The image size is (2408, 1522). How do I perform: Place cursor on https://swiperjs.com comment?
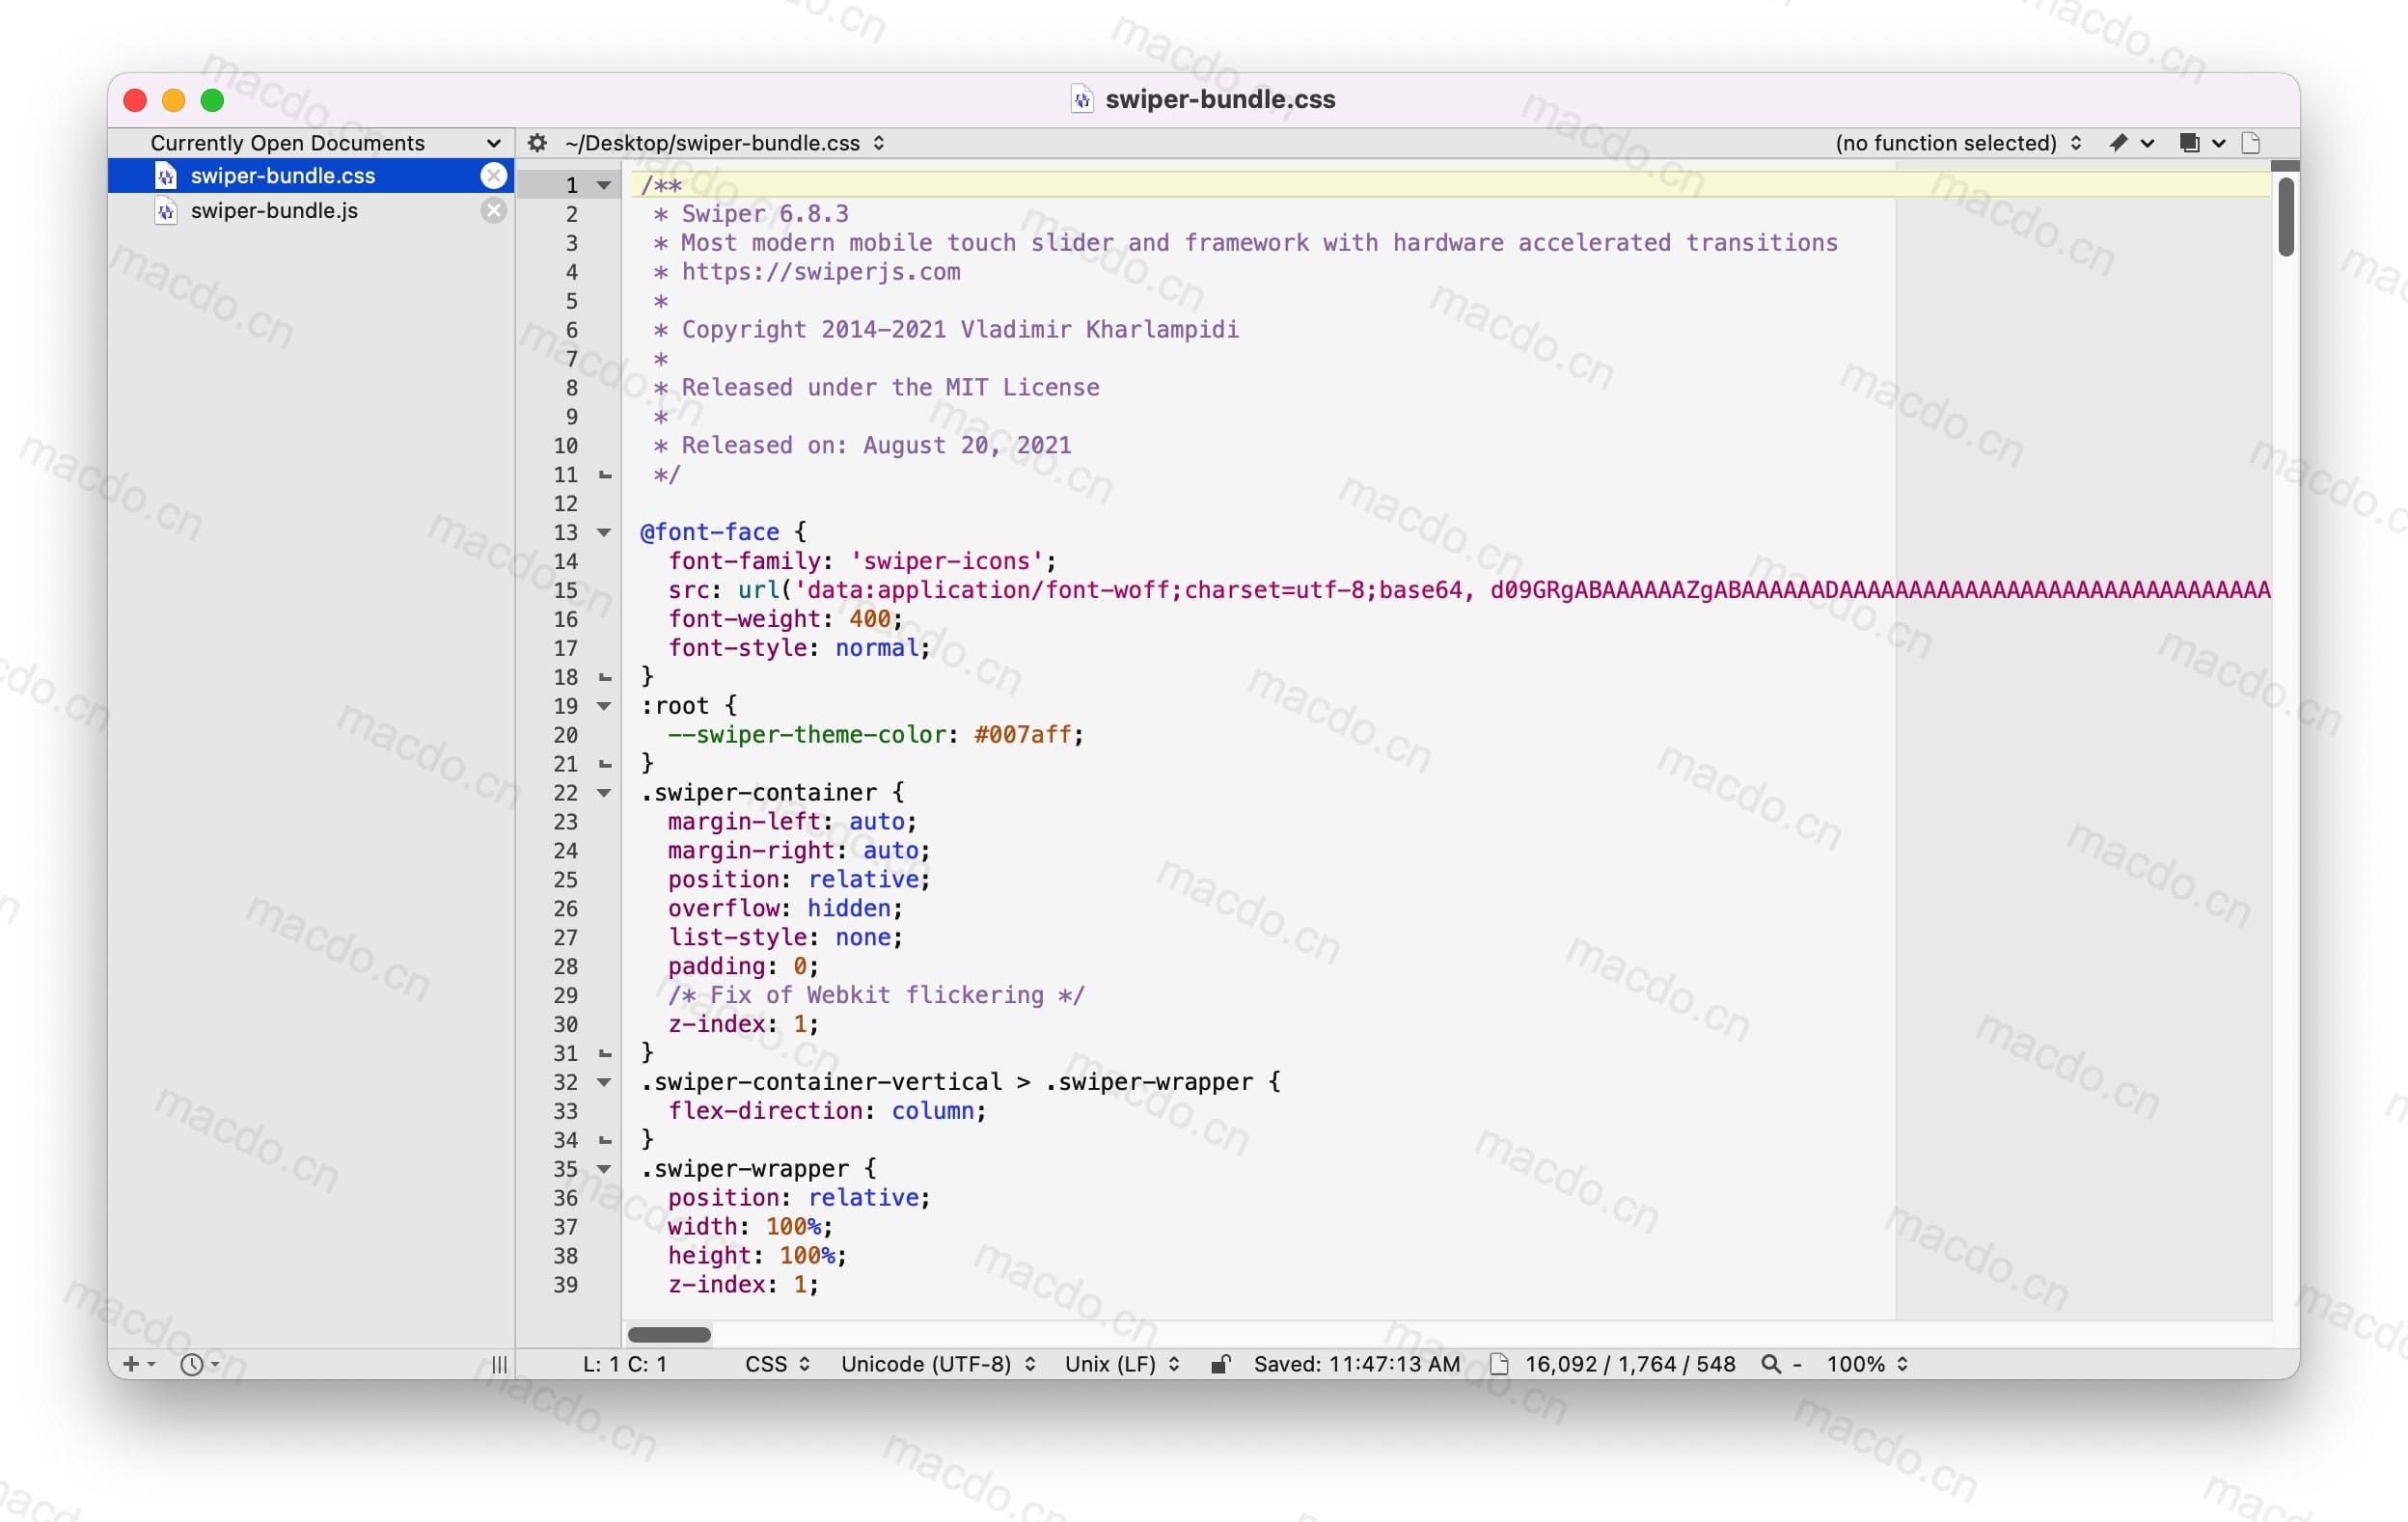(820, 272)
